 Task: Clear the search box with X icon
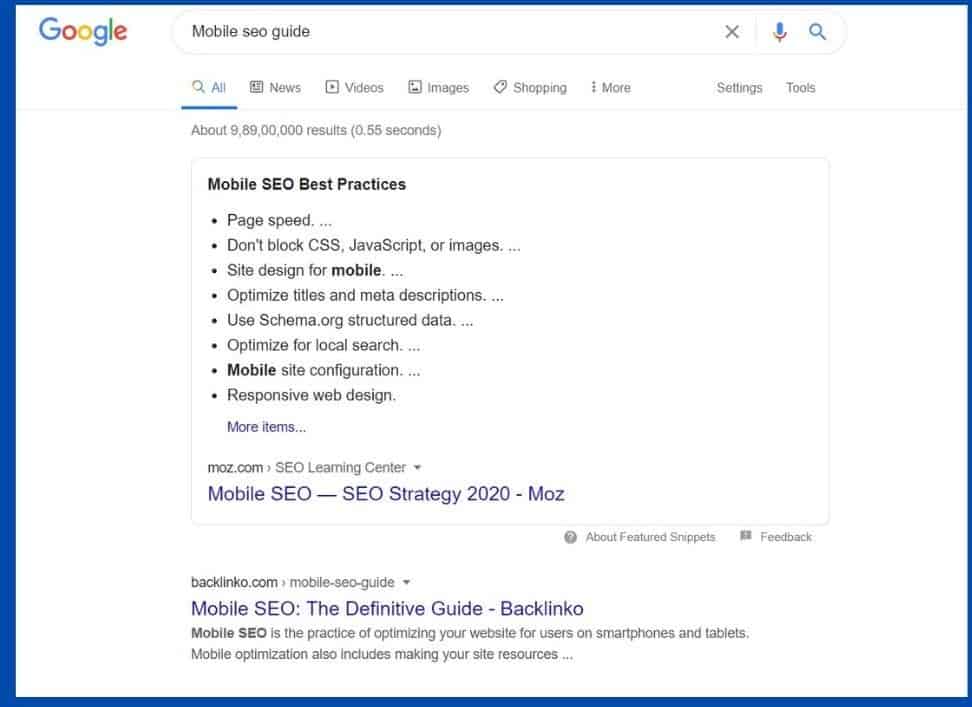click(732, 32)
